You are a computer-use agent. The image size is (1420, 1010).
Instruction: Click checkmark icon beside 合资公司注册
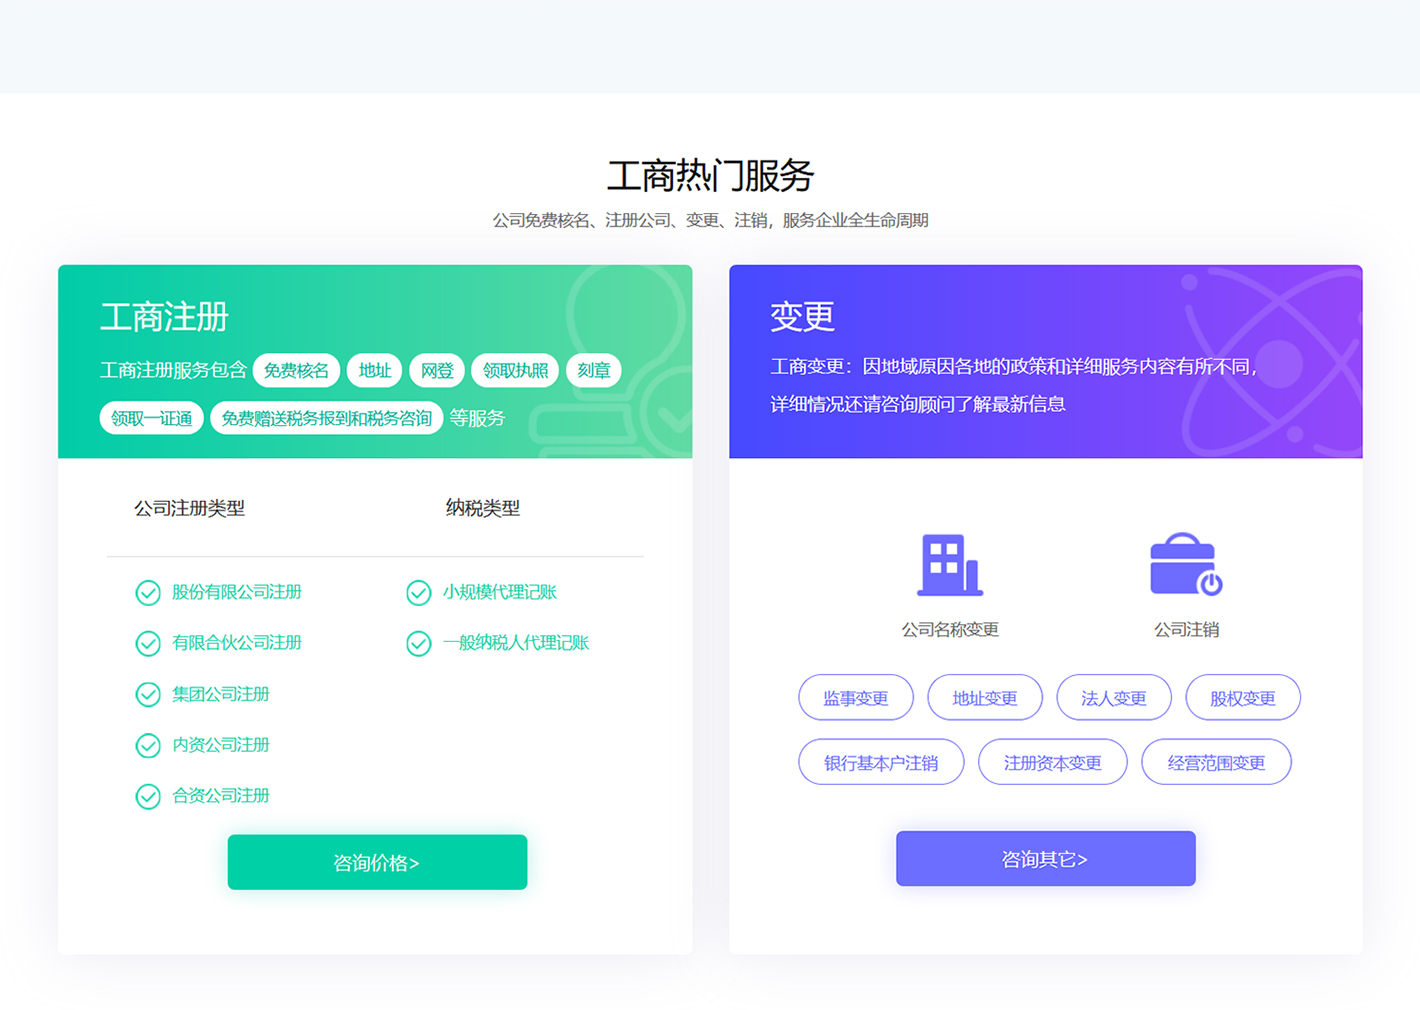click(x=148, y=796)
